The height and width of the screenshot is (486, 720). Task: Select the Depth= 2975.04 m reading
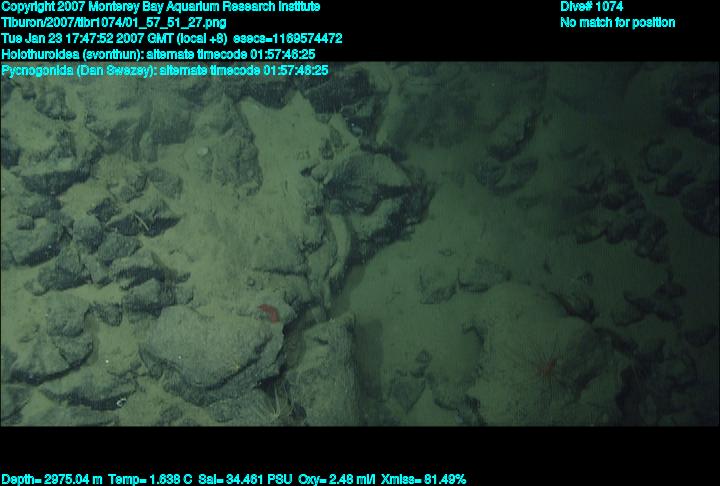(52, 480)
